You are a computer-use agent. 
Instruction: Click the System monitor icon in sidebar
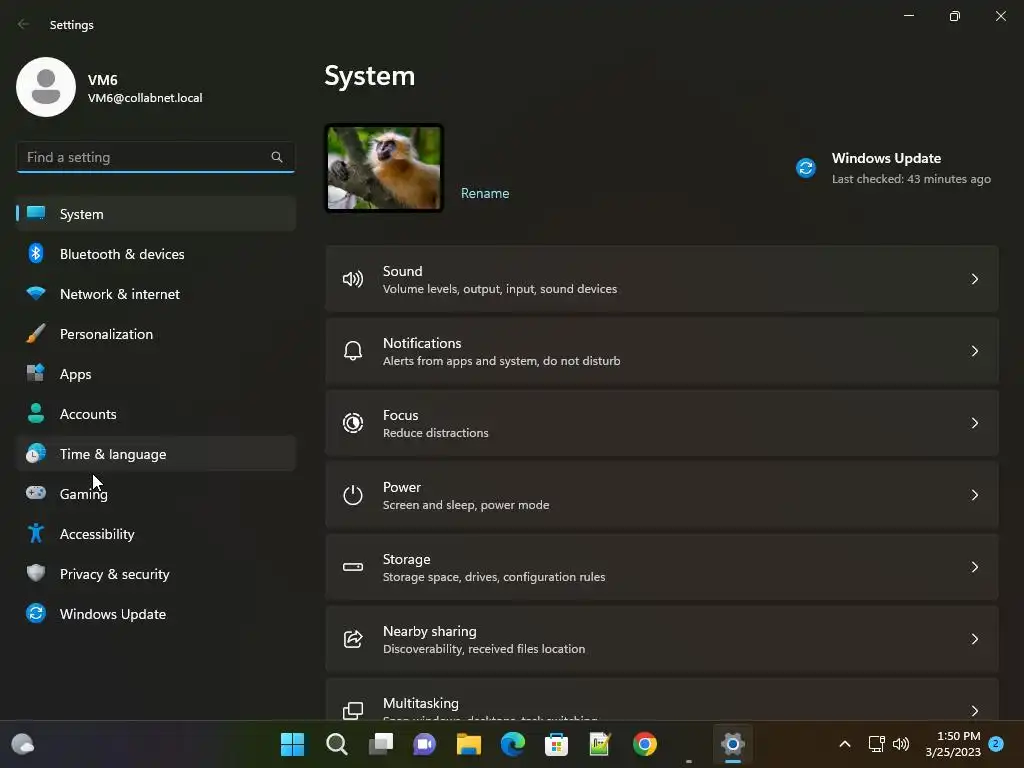pyautogui.click(x=36, y=213)
